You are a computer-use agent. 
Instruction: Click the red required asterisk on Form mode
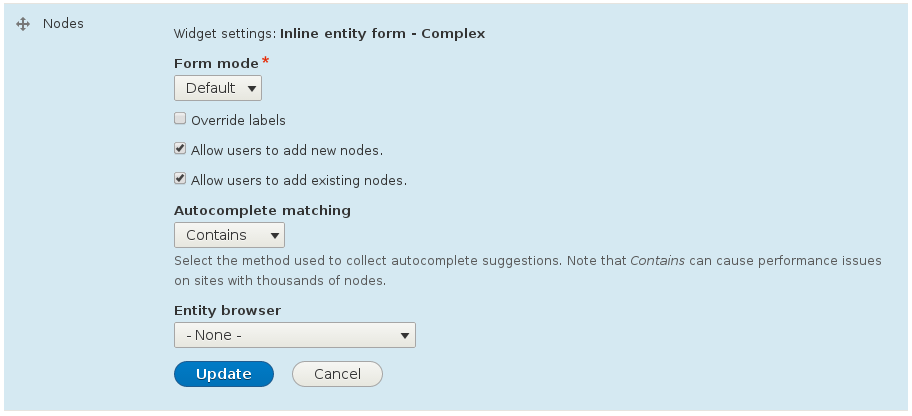(267, 62)
